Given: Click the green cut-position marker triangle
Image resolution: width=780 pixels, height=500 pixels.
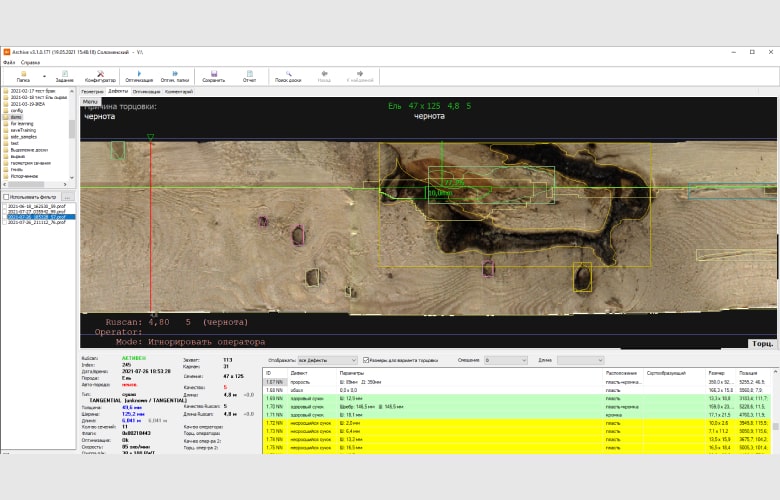Looking at the screenshot, I should 150,137.
